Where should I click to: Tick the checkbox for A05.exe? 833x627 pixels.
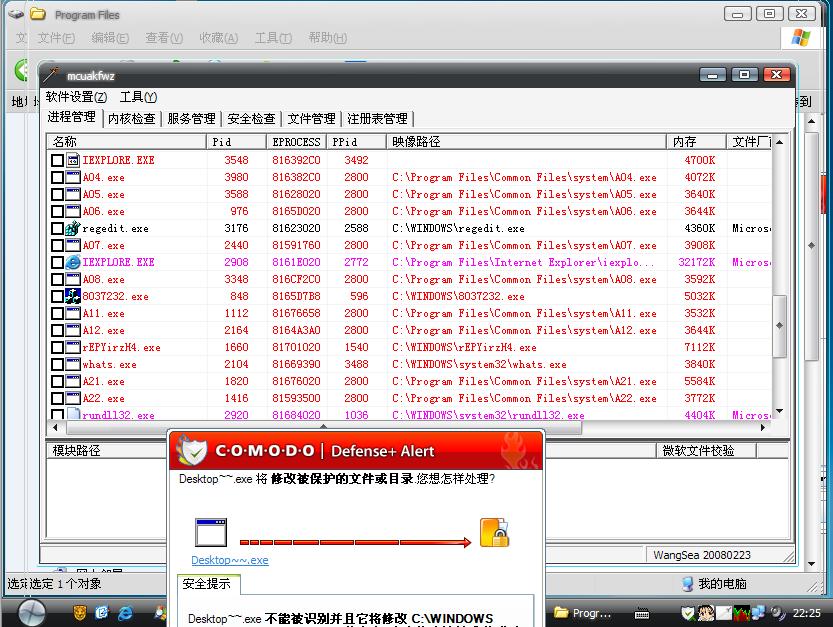57,194
